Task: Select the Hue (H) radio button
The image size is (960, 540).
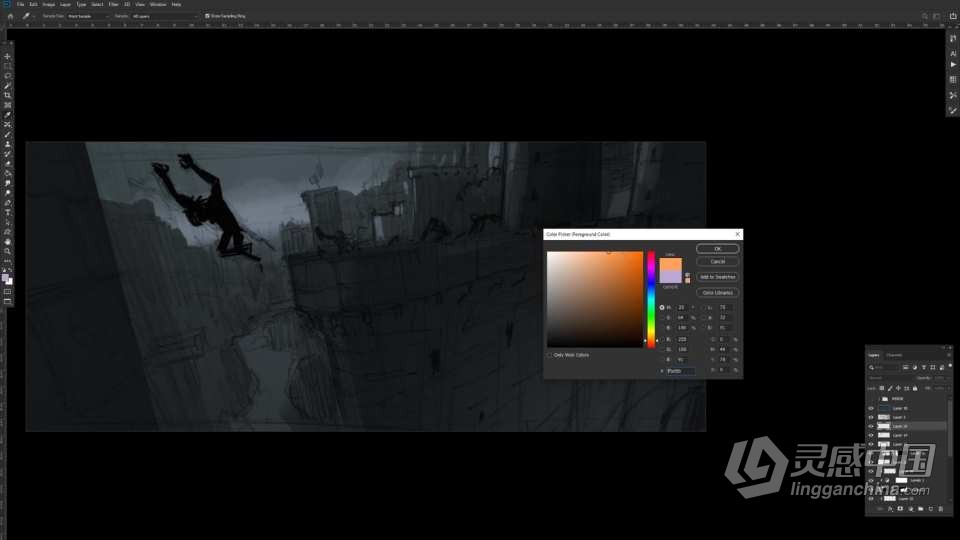Action: click(x=662, y=307)
